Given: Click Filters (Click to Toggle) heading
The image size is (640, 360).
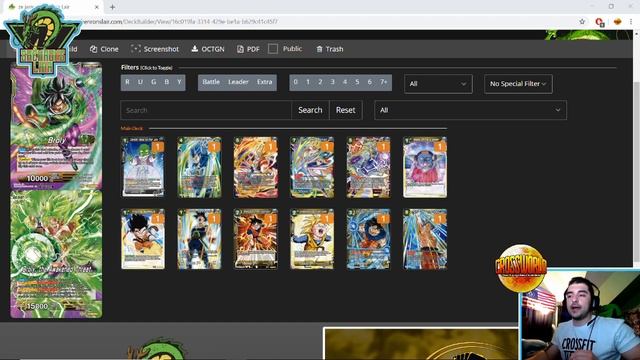Looking at the screenshot, I should (x=147, y=67).
